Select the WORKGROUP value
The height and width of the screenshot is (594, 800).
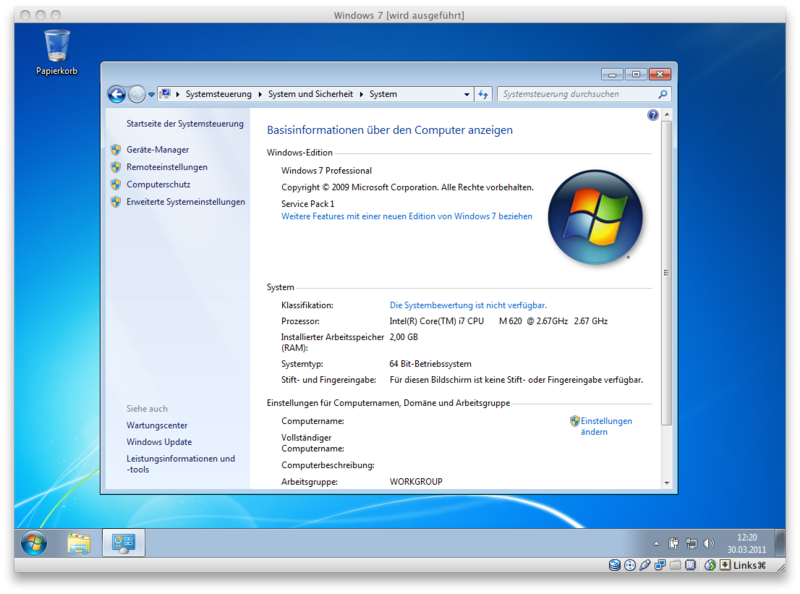(416, 482)
